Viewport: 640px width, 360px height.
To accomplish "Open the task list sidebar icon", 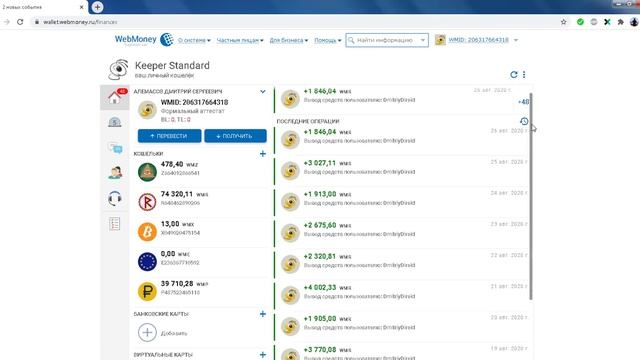I will pos(114,224).
